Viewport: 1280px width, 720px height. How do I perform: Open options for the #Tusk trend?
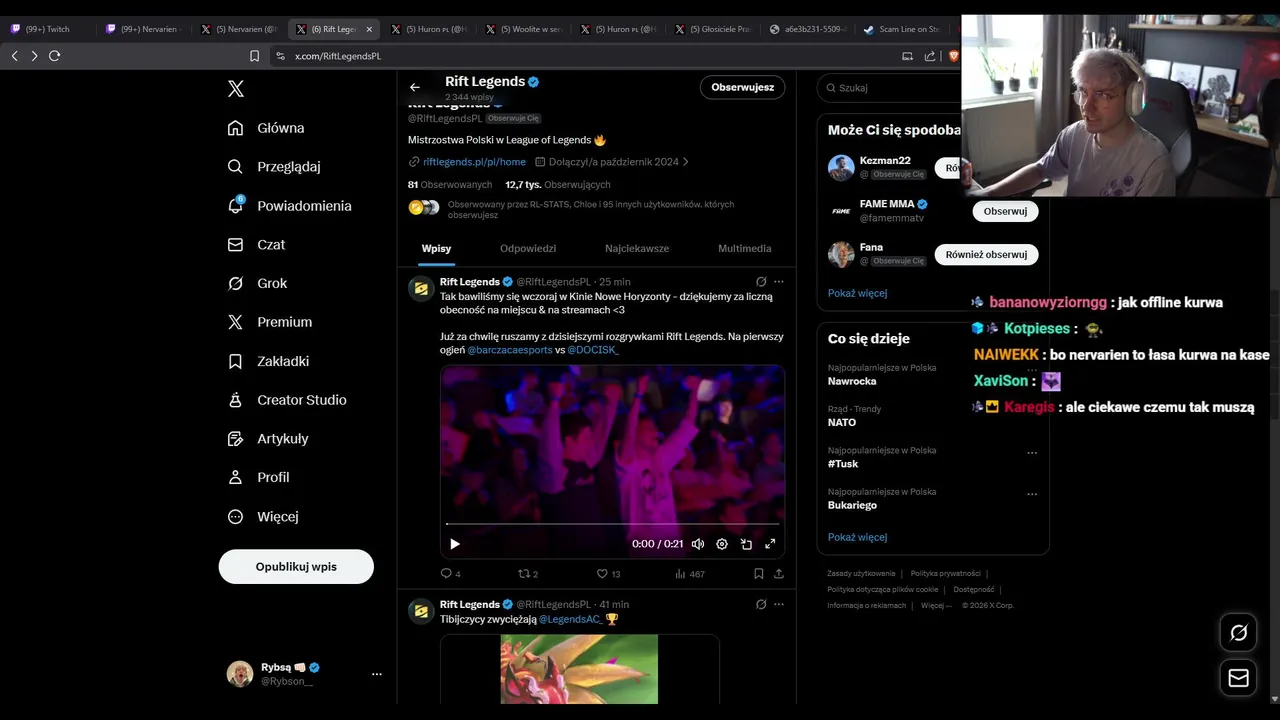[1032, 452]
